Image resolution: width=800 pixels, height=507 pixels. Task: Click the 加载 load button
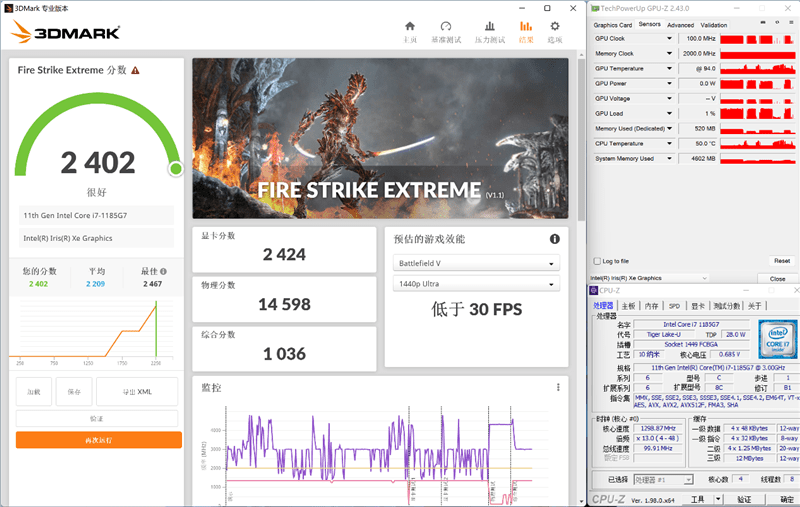pos(34,392)
